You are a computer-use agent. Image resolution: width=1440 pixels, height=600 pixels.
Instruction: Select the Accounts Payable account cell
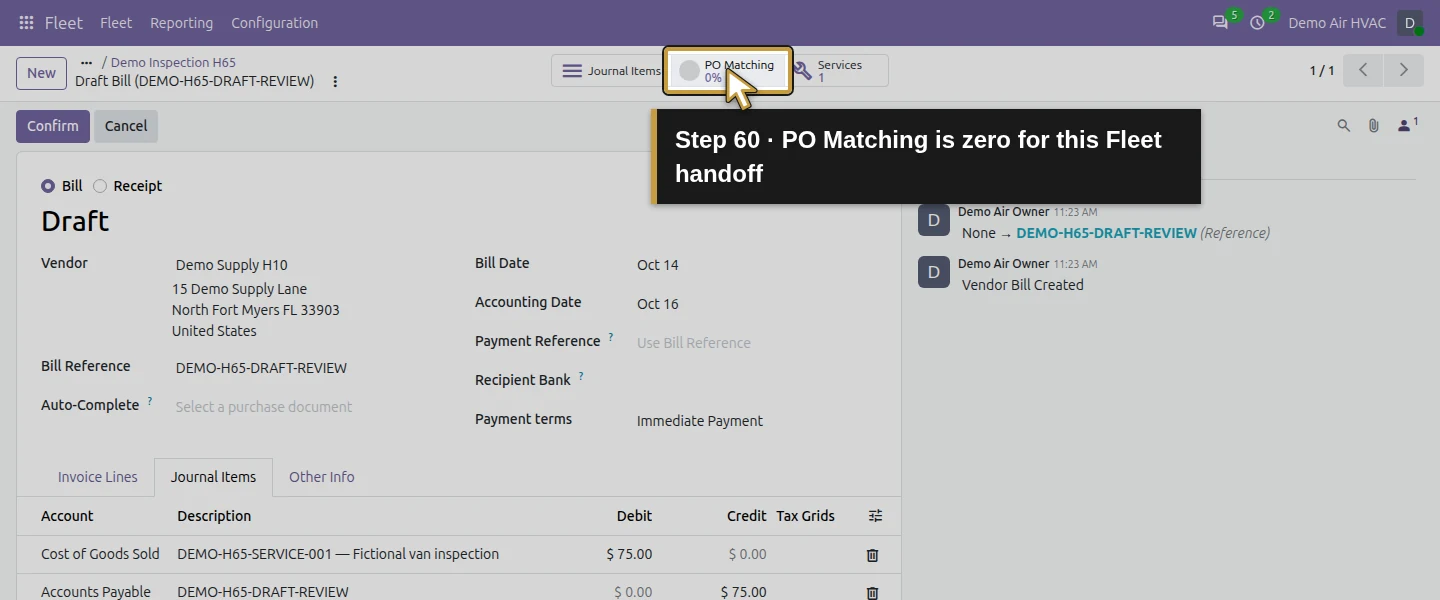(96, 592)
